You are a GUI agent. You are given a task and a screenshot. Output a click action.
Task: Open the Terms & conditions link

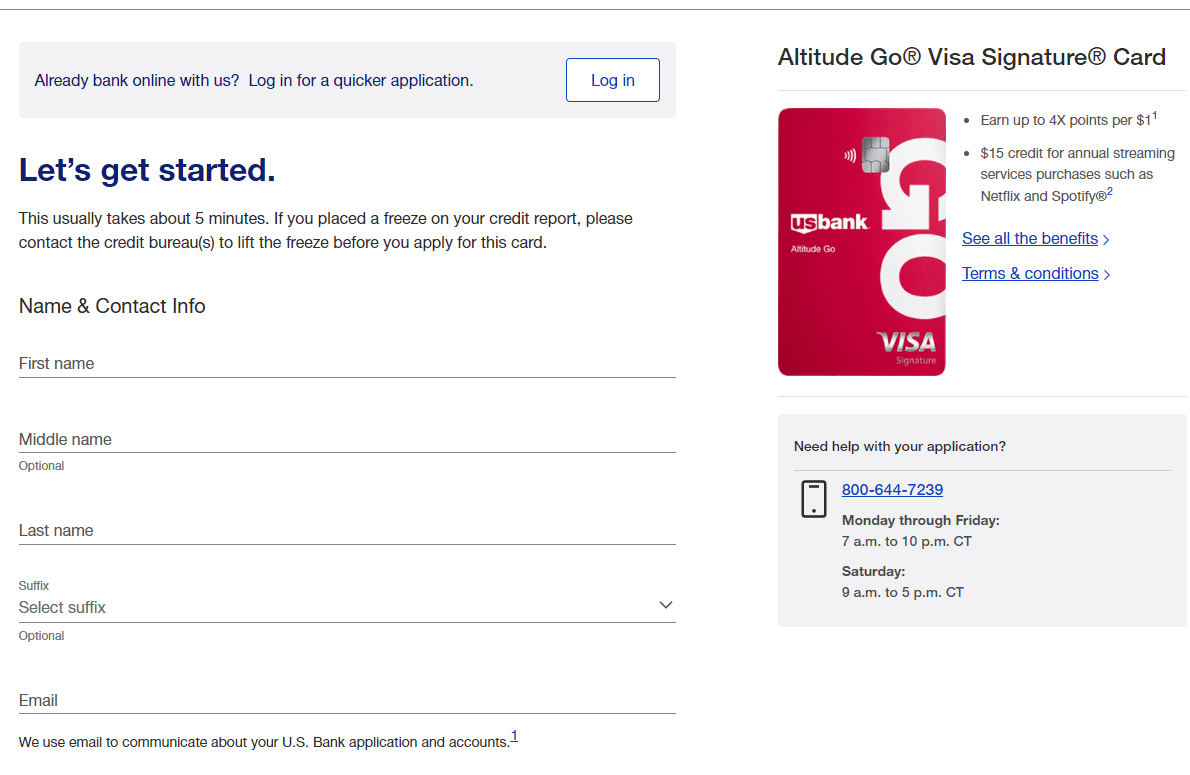[1029, 273]
